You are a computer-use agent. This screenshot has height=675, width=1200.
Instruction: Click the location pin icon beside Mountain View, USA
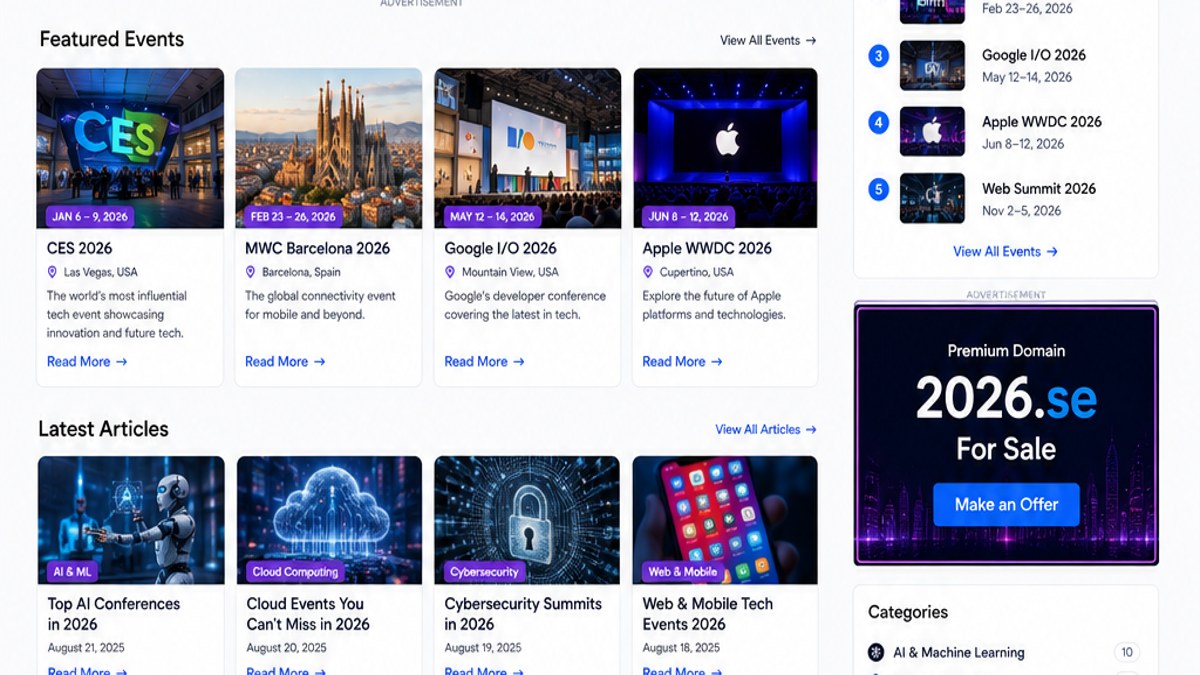[450, 272]
